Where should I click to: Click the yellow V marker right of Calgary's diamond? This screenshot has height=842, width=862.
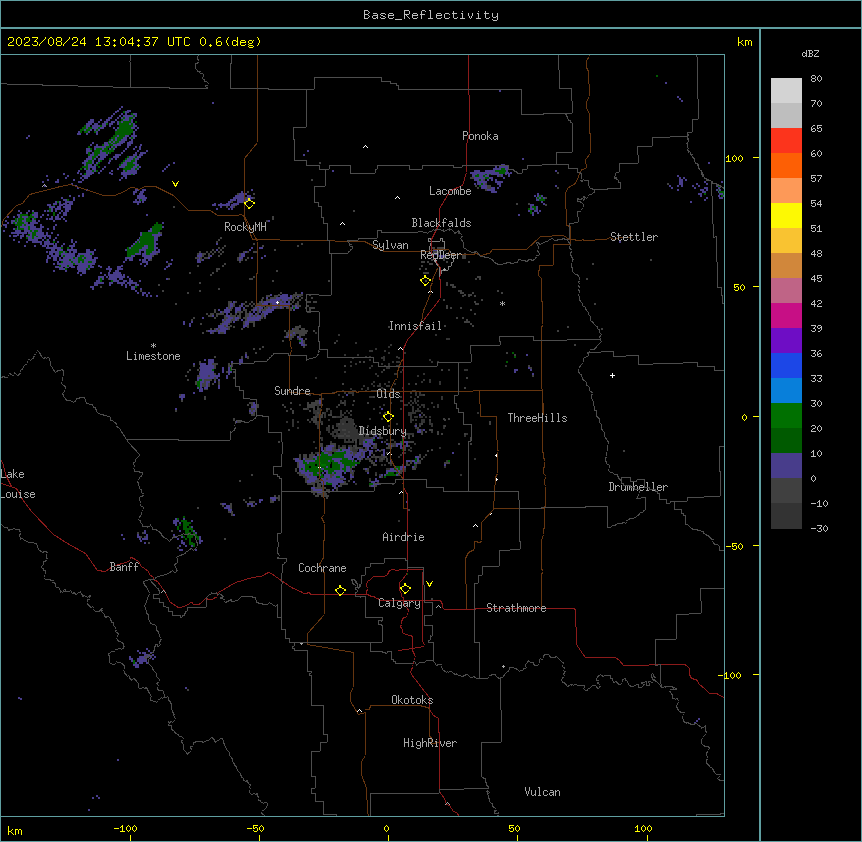tap(429, 584)
